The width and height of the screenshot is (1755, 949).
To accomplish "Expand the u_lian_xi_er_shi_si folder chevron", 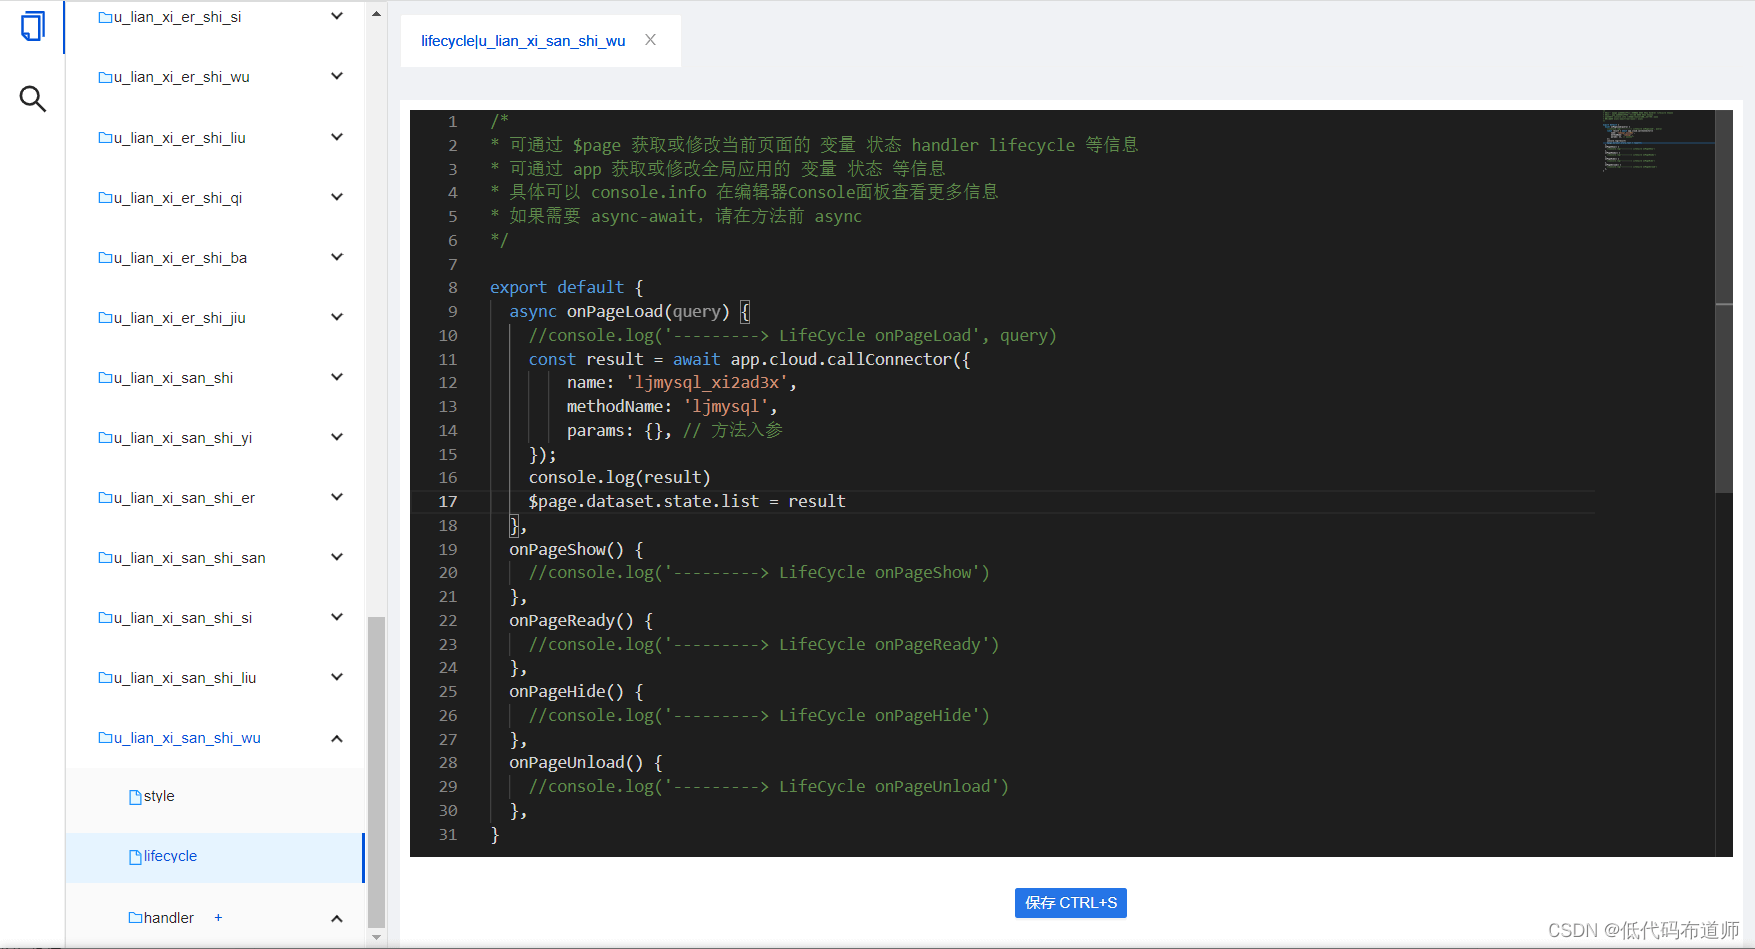I will click(337, 16).
